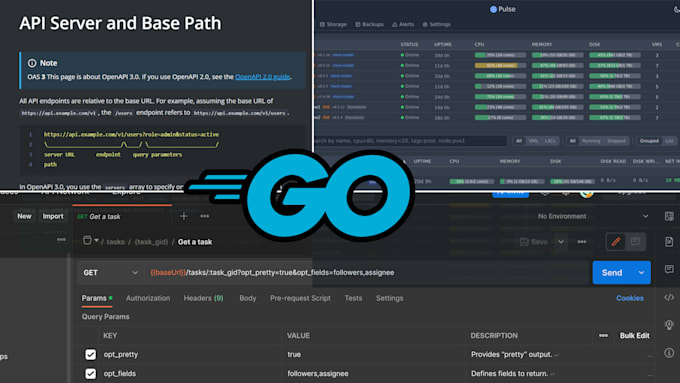Open the GET method dropdown
The image size is (680, 383).
(110, 272)
